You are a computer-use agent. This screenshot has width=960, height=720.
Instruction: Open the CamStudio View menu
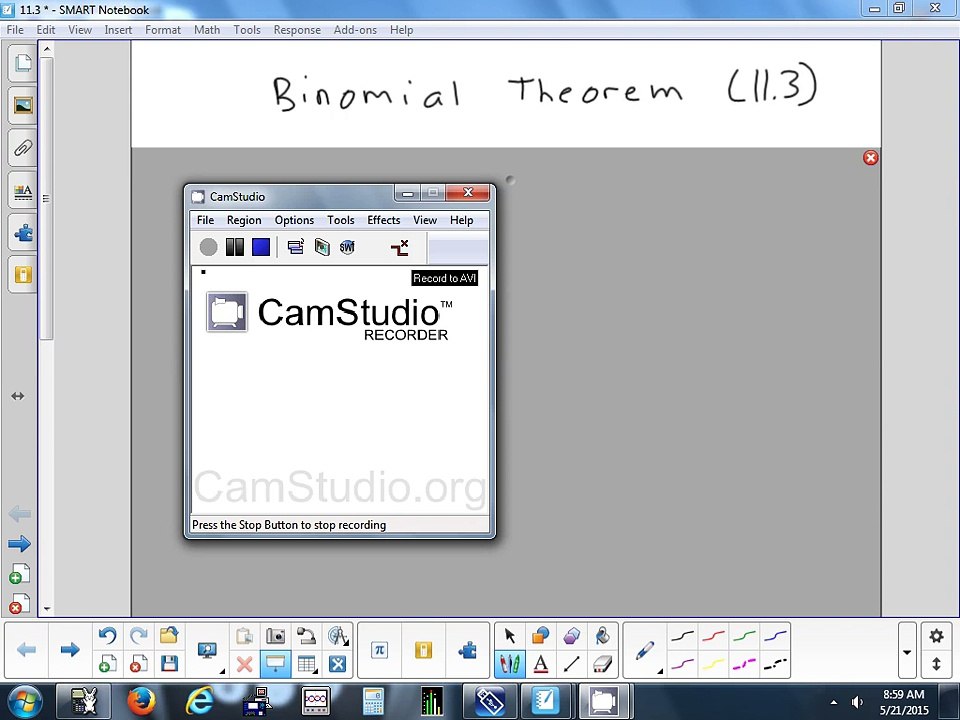tap(424, 220)
